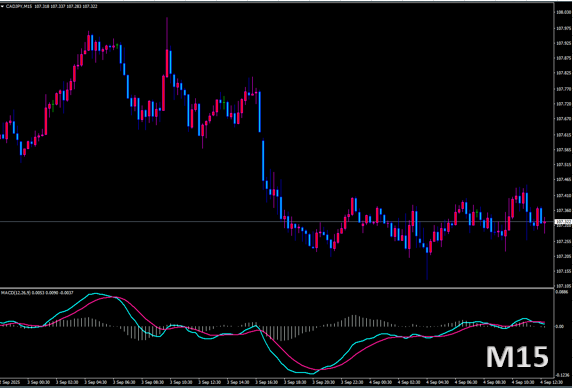Select the CADJPY,M15 chart title text
Viewport: 573px width, 388px height.
pyautogui.click(x=19, y=6)
